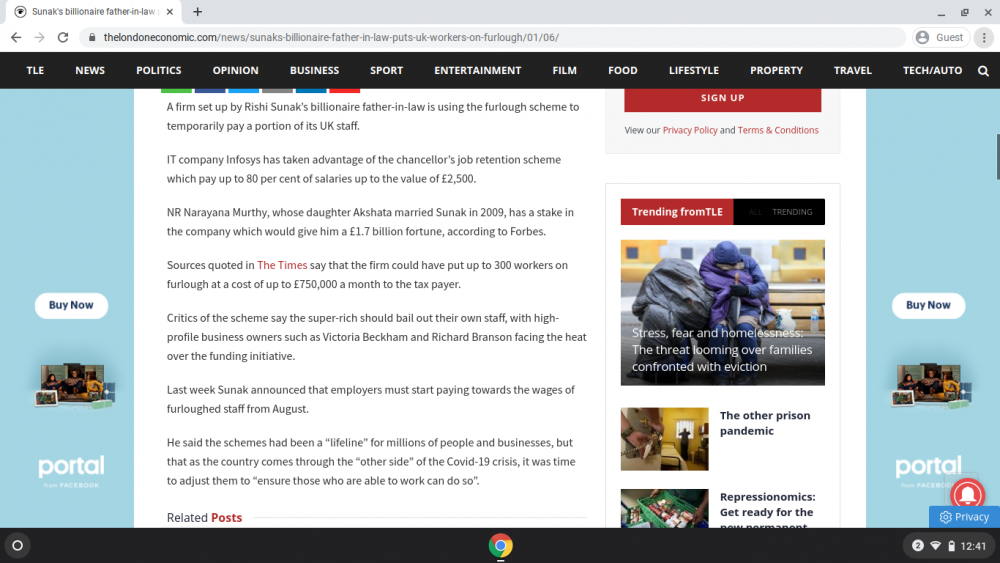The width and height of the screenshot is (1000, 563).
Task: Click the Repressionomics food crate thumbnail
Action: [x=665, y=508]
